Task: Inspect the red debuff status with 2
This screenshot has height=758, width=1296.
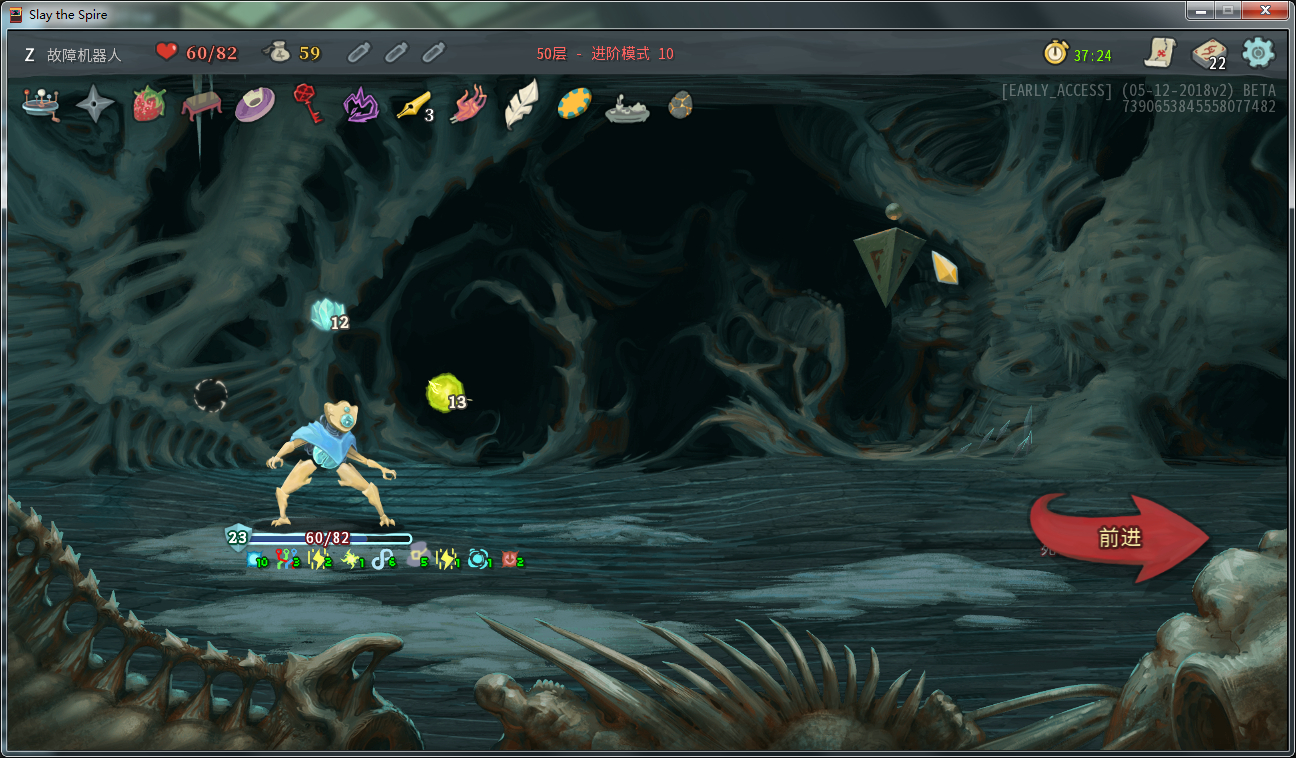Action: [513, 560]
